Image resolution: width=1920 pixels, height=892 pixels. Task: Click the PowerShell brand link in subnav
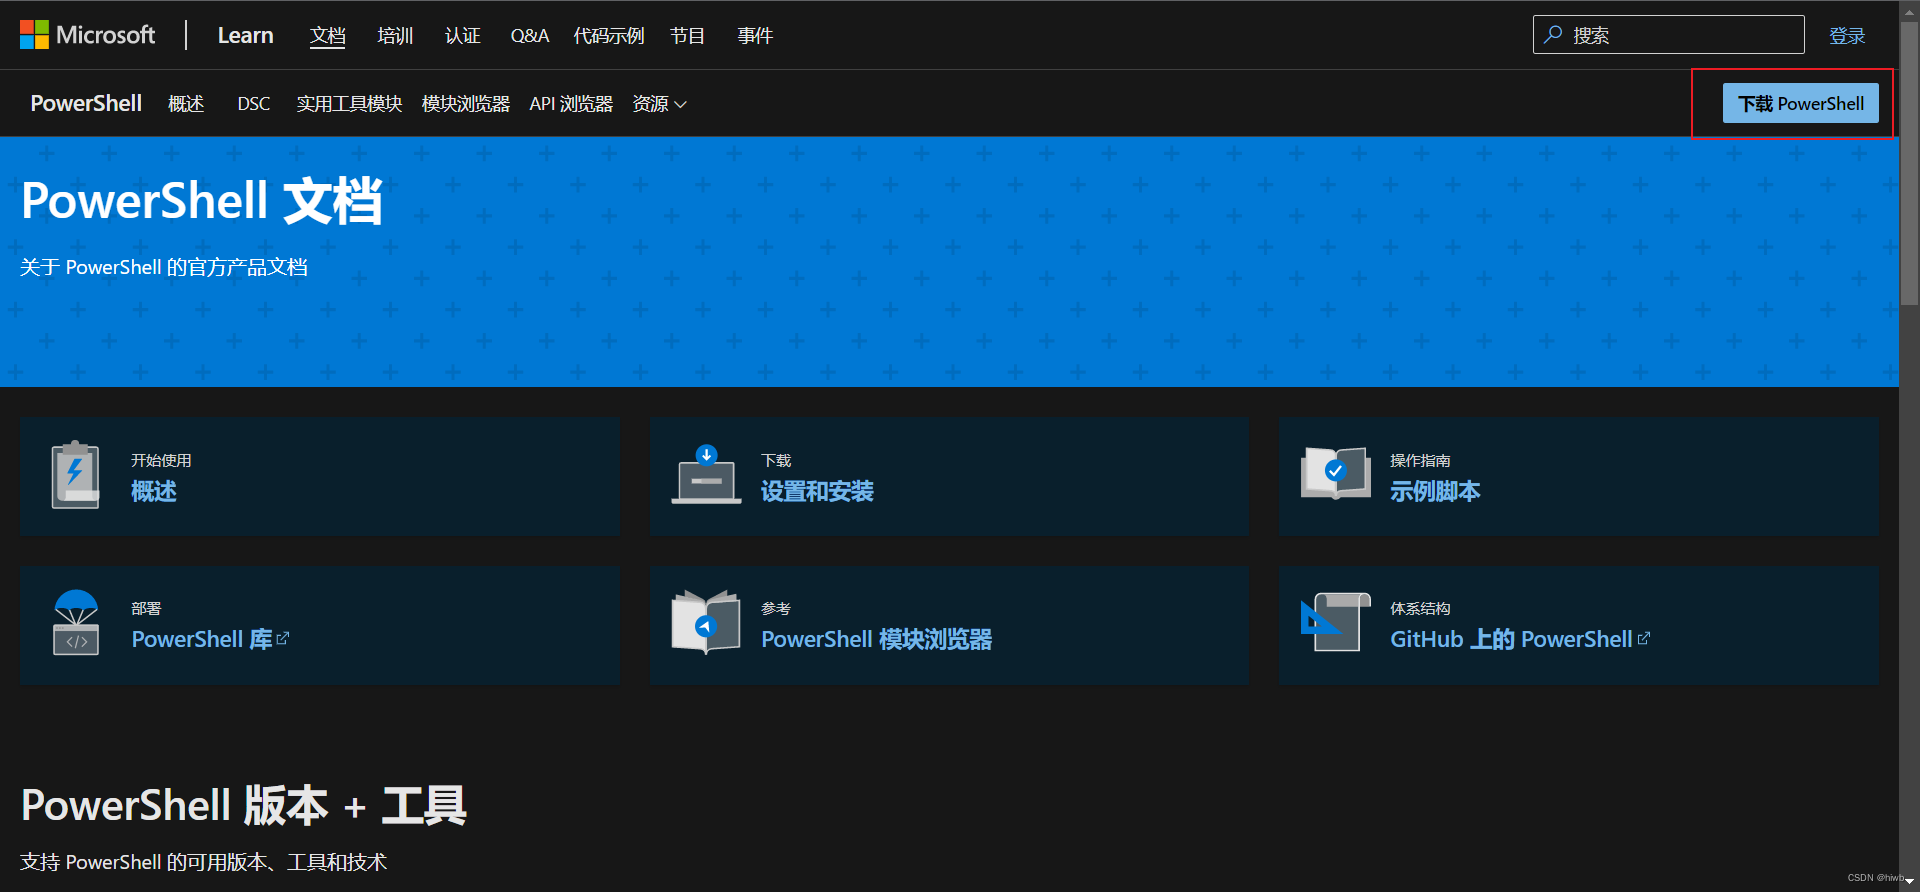(x=86, y=104)
